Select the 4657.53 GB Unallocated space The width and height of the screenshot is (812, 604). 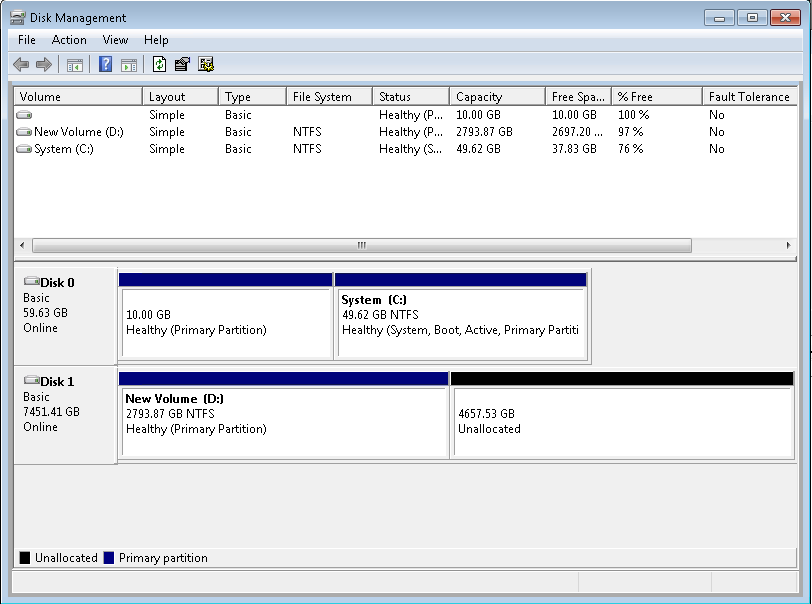pyautogui.click(x=622, y=415)
